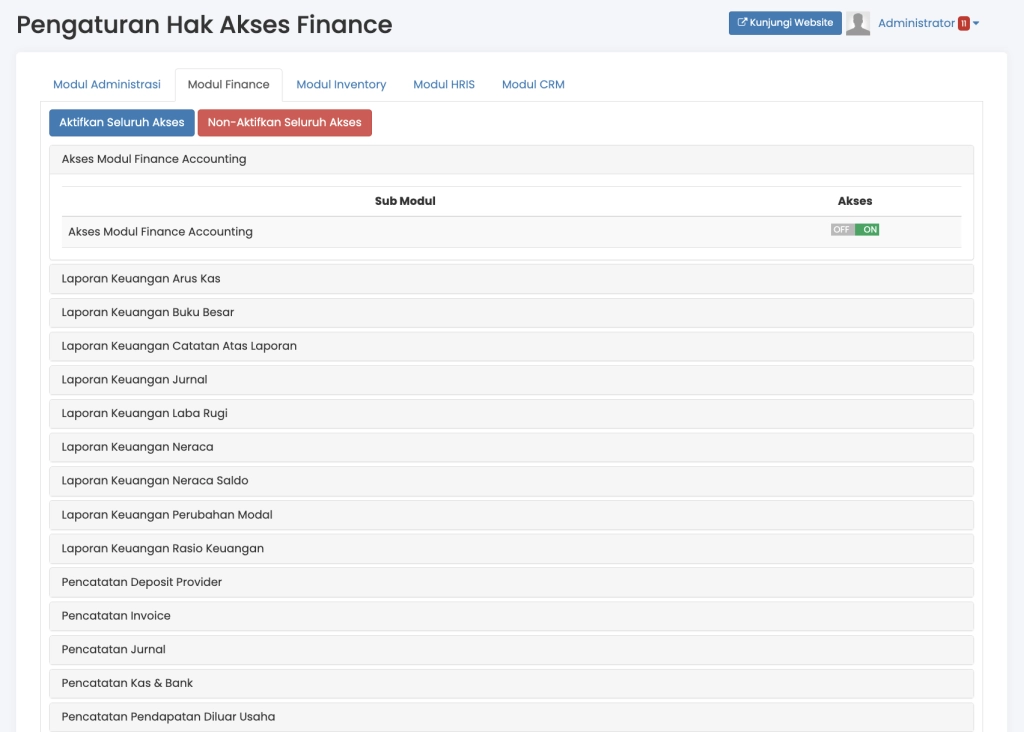The image size is (1024, 732).
Task: Click Aktifkan Seluruh Akses button
Action: [x=122, y=123]
